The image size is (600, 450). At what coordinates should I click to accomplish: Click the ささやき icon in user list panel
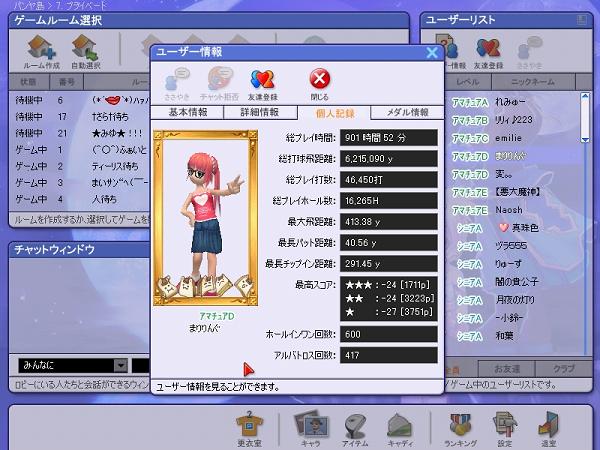(x=529, y=54)
